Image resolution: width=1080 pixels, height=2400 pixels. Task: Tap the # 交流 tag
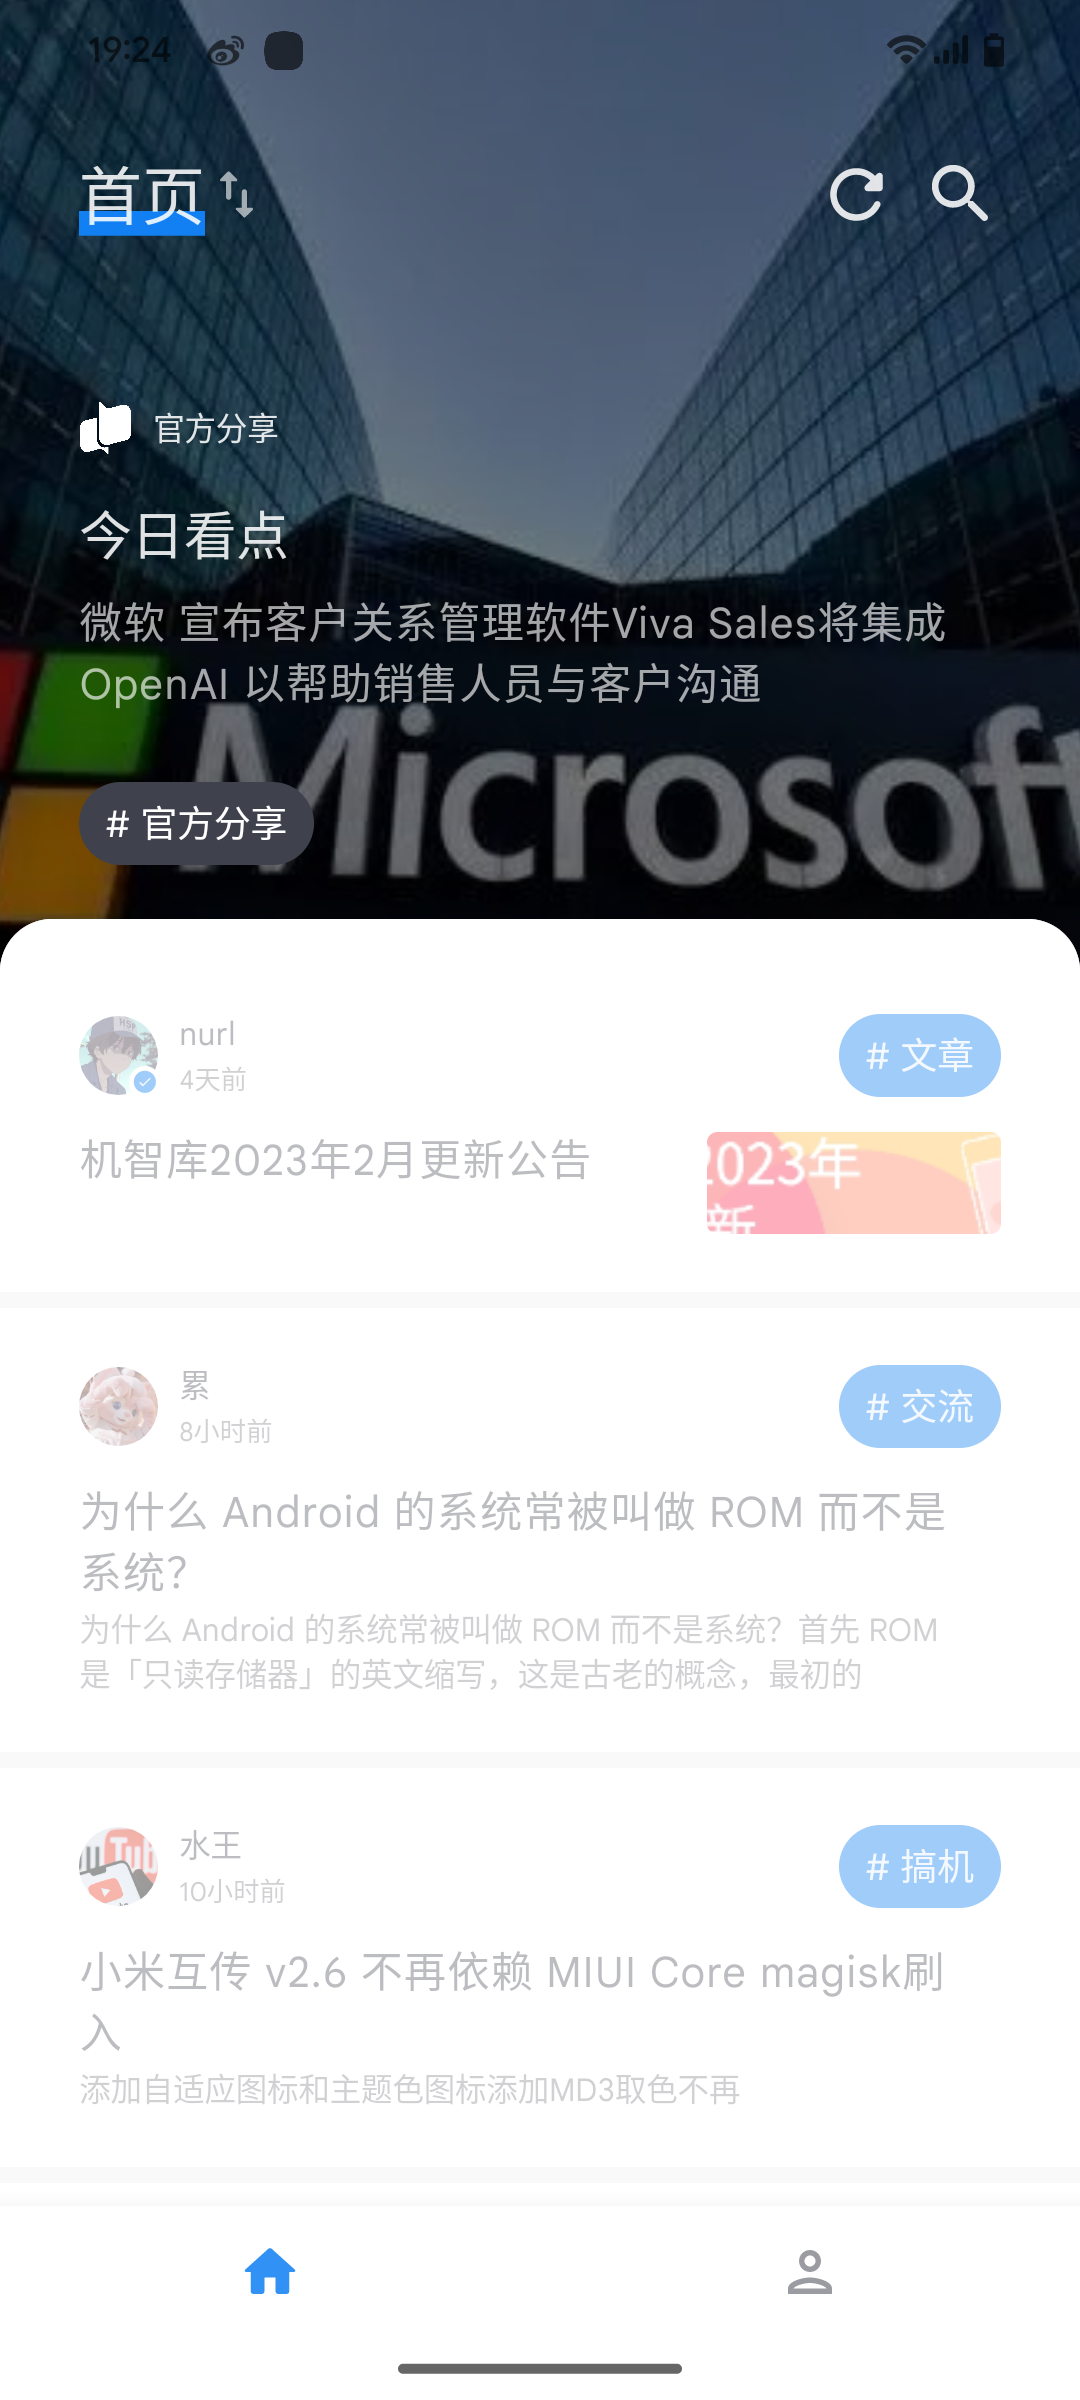pos(919,1407)
